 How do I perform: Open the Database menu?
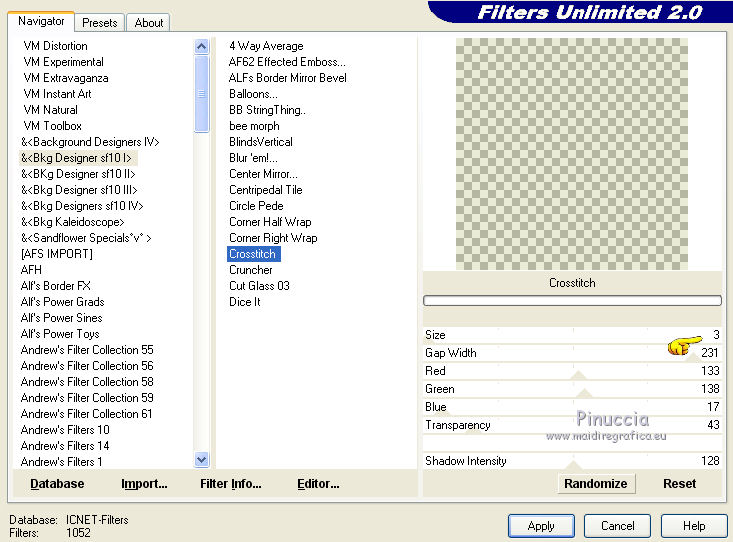[x=57, y=484]
